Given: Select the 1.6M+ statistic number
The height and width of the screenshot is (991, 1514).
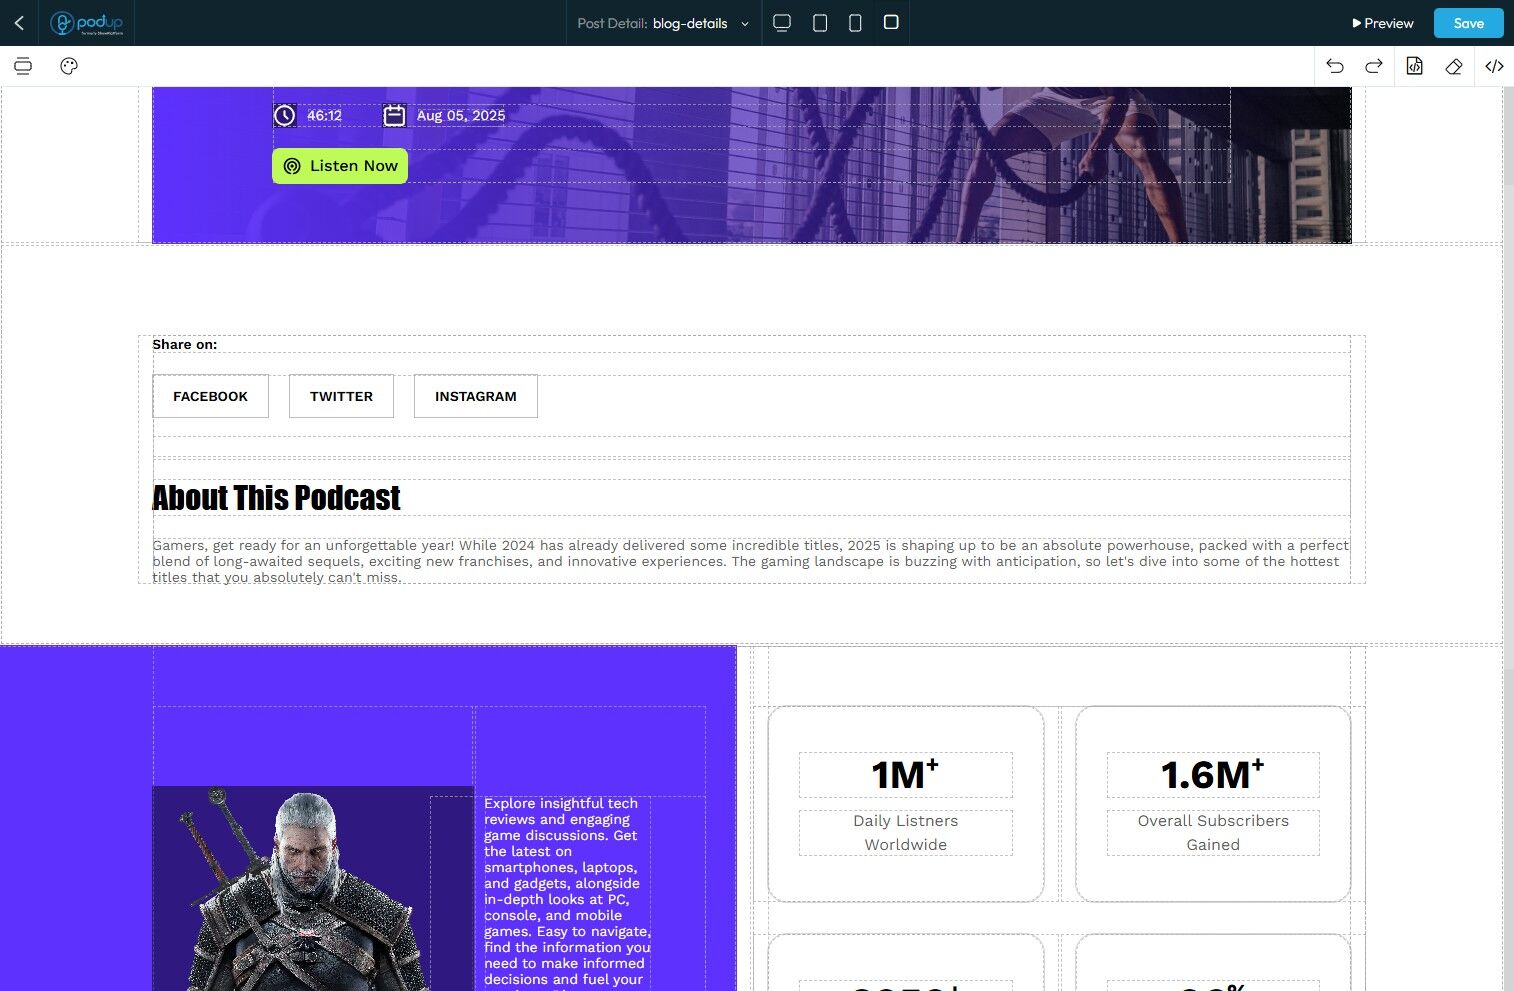Looking at the screenshot, I should (x=1213, y=775).
